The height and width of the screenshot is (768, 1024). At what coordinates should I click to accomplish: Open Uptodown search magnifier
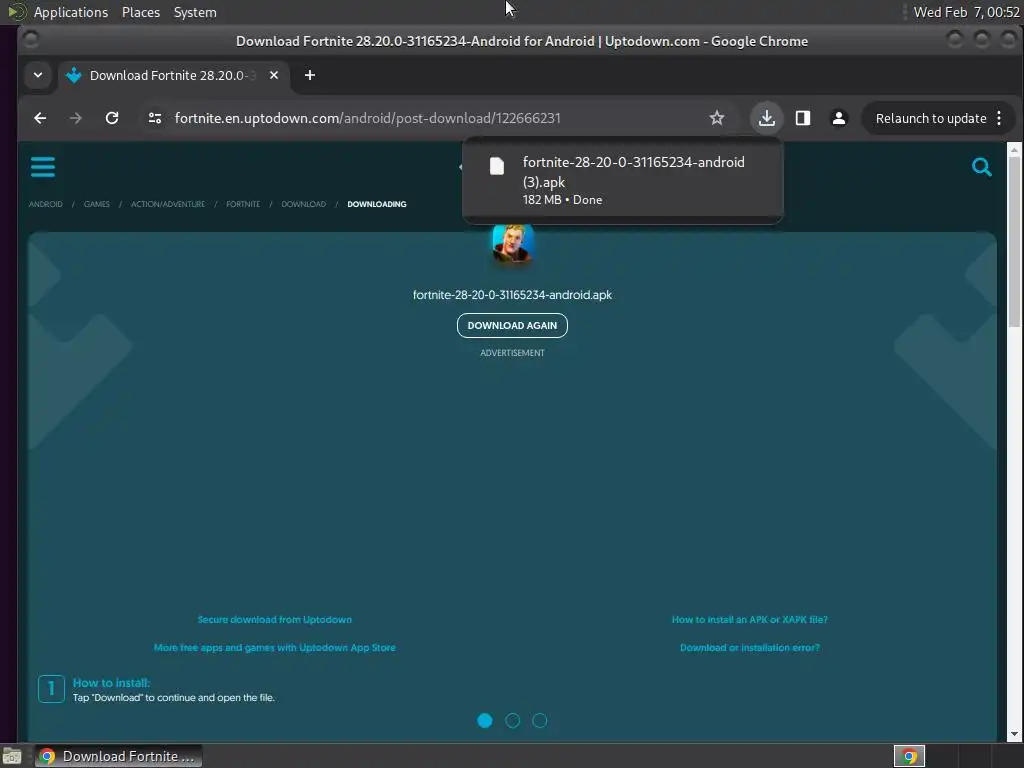point(981,167)
